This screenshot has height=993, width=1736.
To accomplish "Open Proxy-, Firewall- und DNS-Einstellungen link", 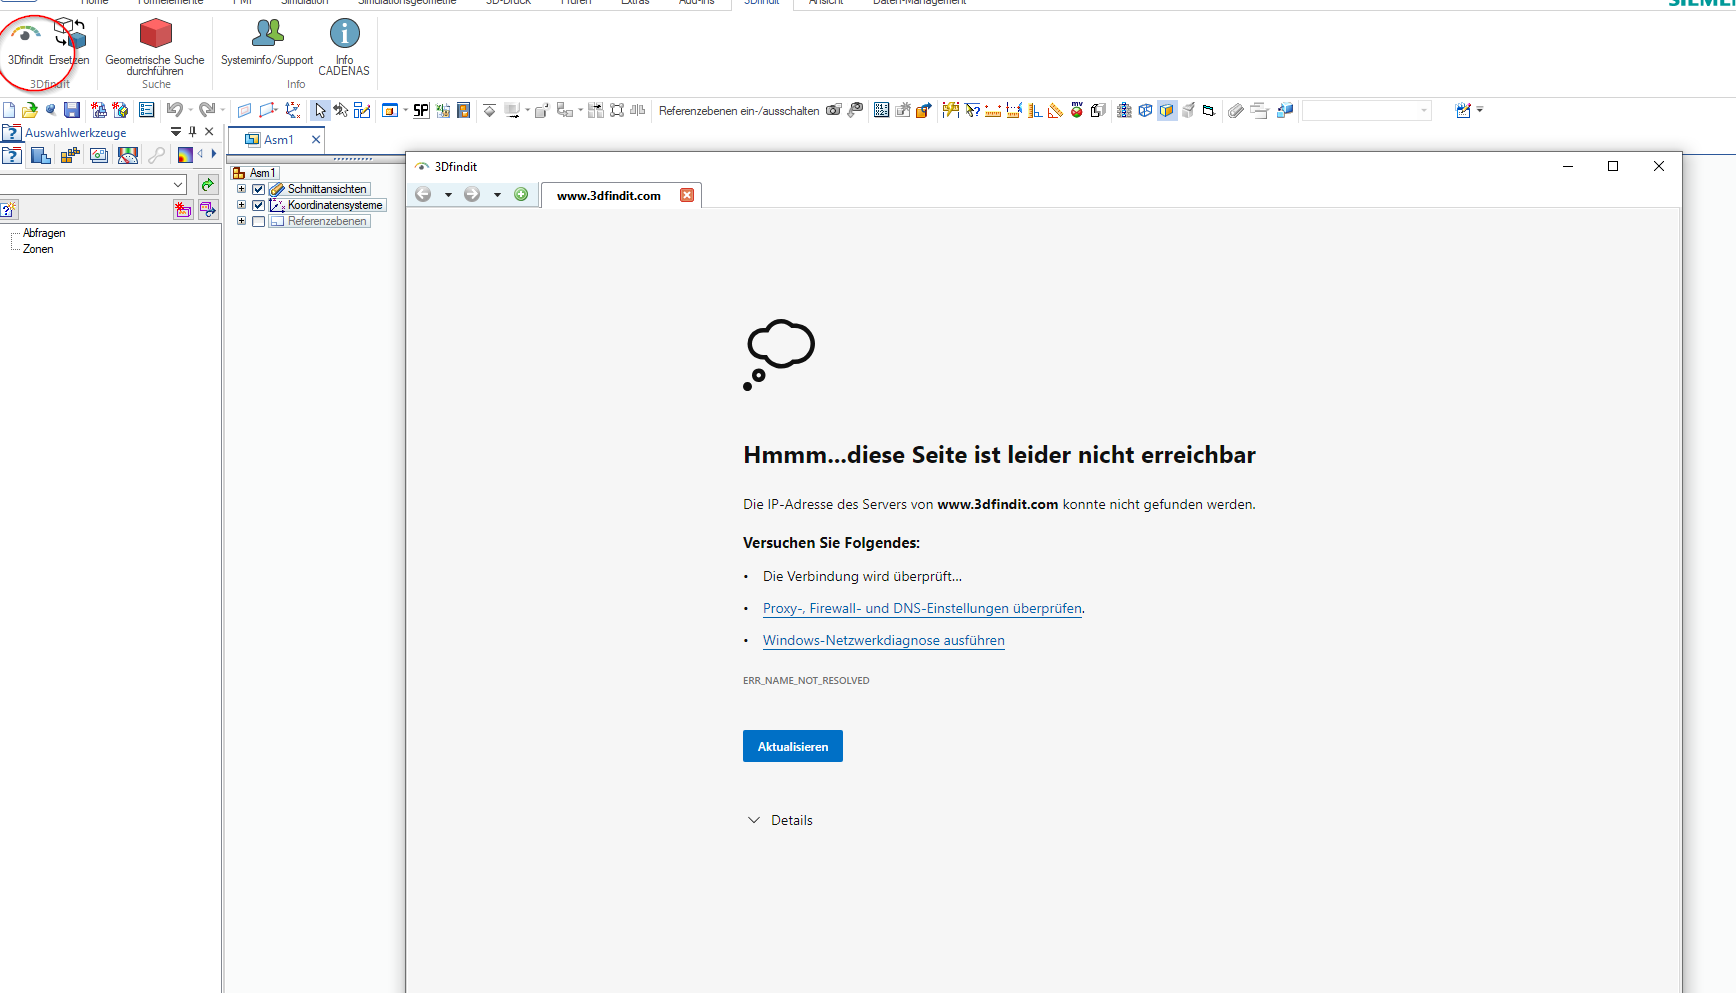I will tap(922, 608).
